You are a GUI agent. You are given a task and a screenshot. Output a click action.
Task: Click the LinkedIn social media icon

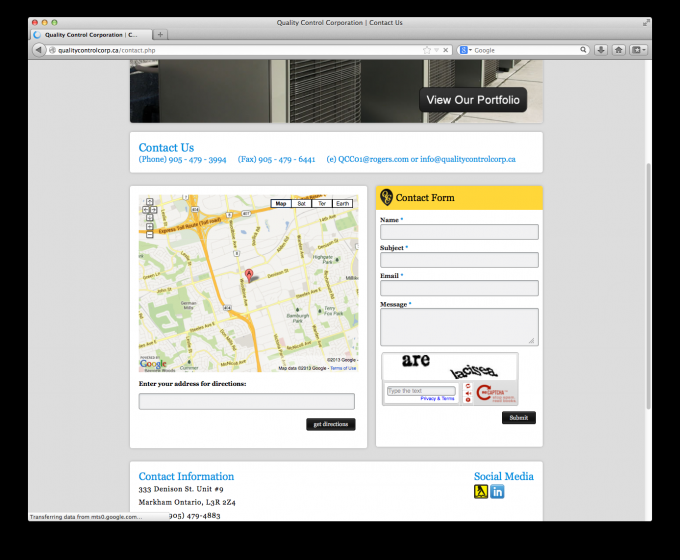(x=497, y=491)
